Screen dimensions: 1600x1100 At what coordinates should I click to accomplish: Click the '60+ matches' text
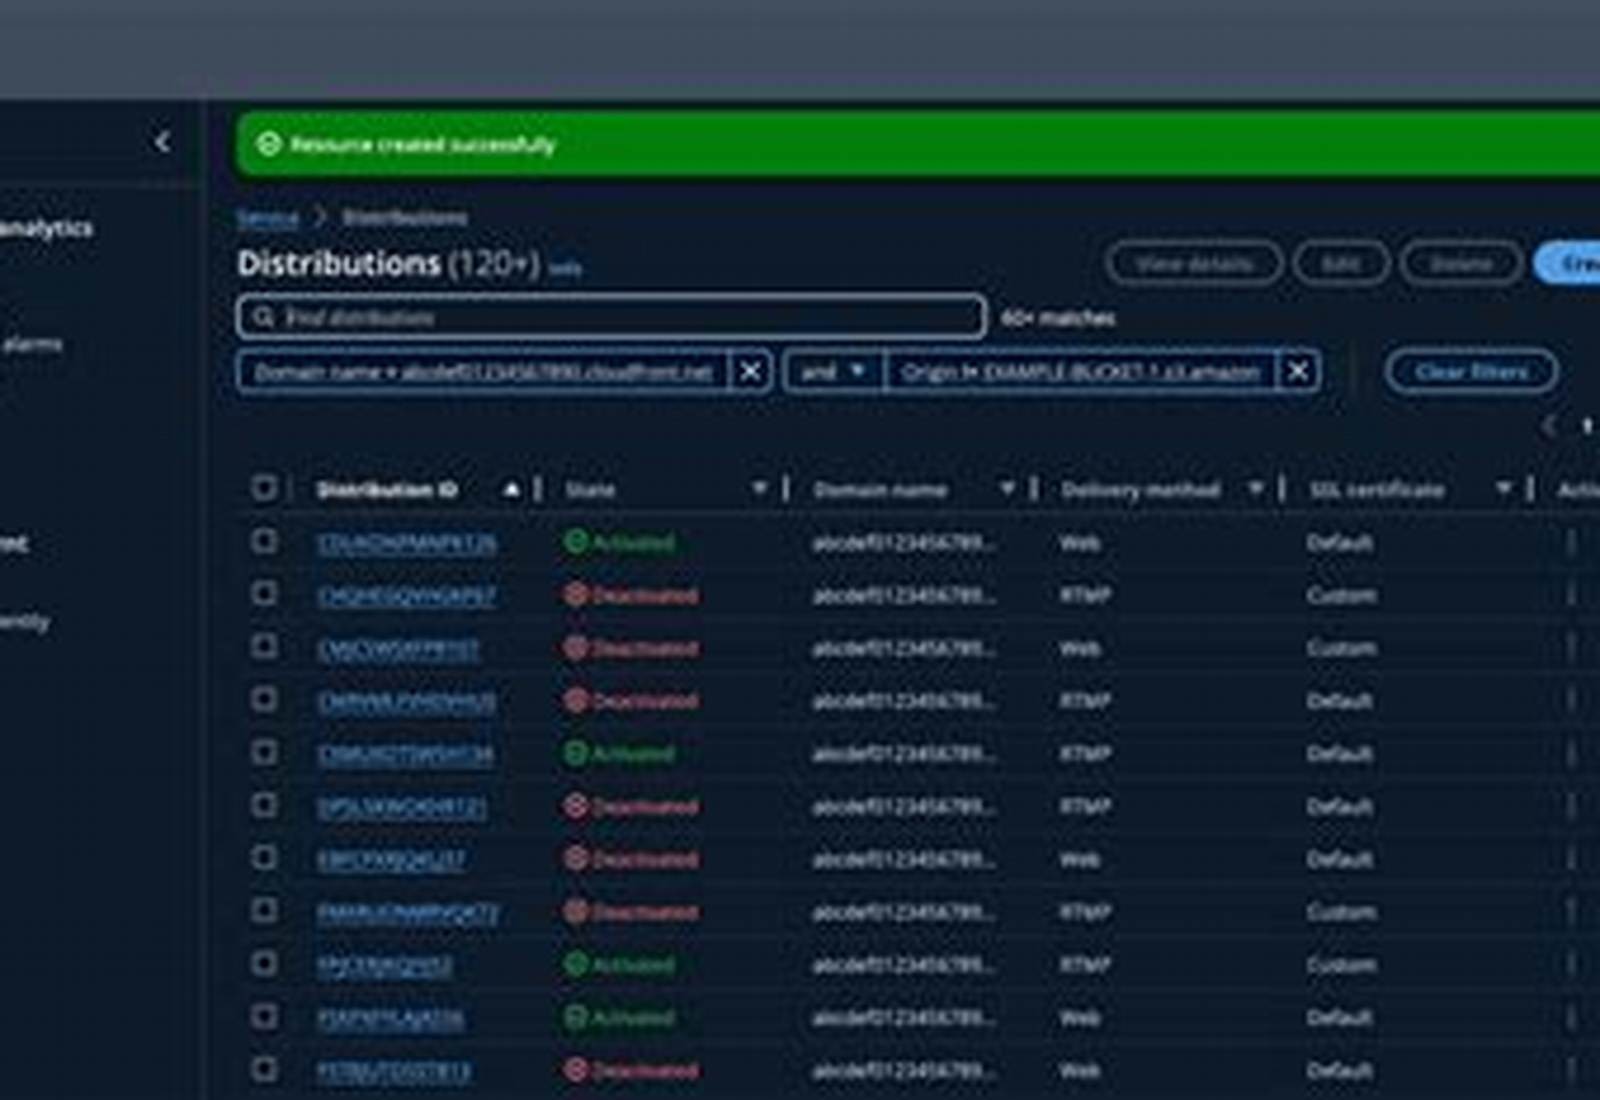pos(1058,318)
